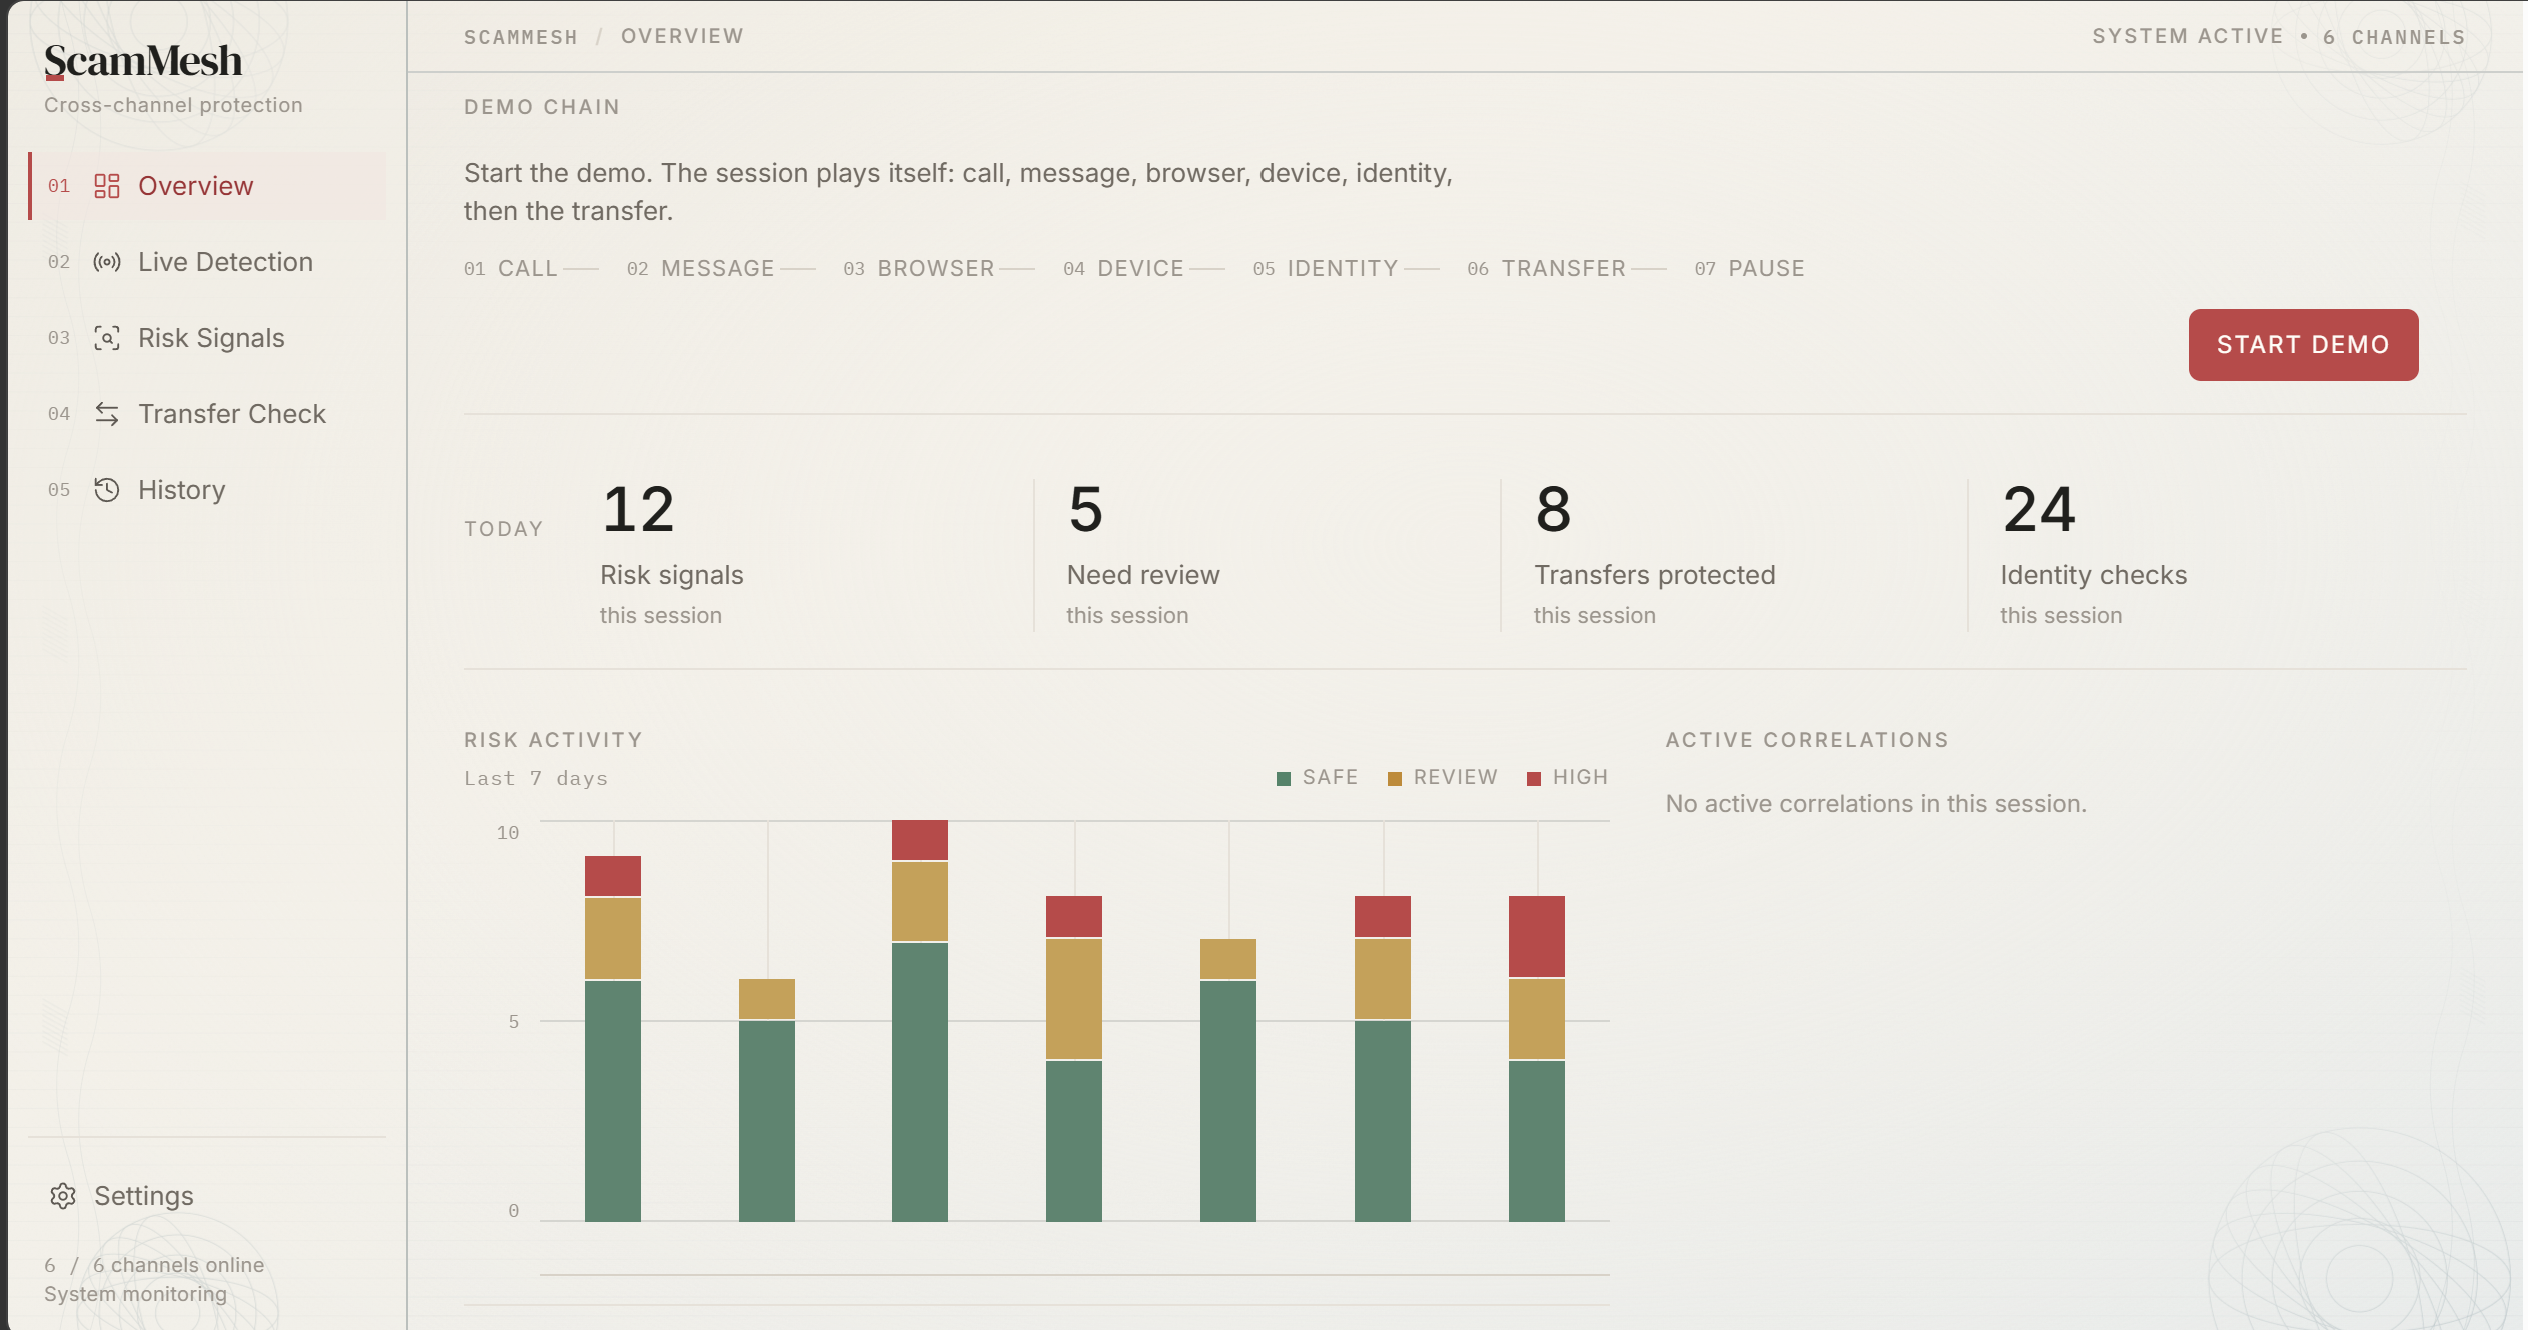Toggle the SAFE legend swatch

tap(1284, 779)
